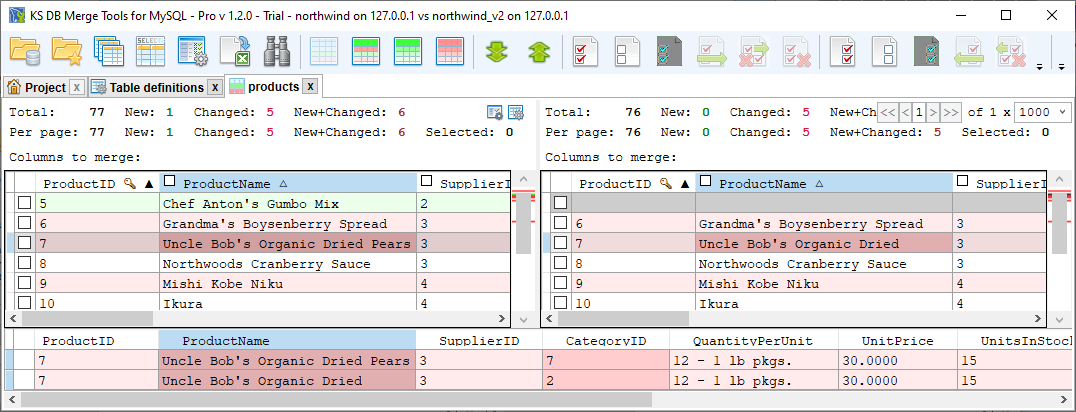Switch to Table definitions tab

pos(156,87)
